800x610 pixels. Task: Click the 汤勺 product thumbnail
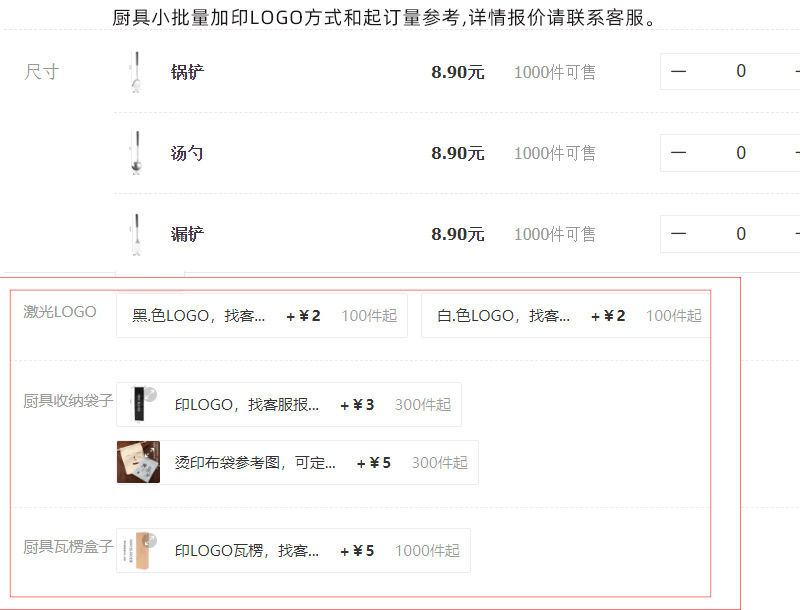(136, 153)
